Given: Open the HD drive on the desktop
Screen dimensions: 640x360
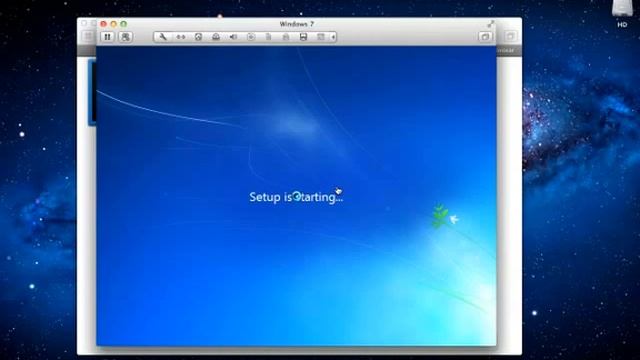Looking at the screenshot, I should pyautogui.click(x=622, y=13).
